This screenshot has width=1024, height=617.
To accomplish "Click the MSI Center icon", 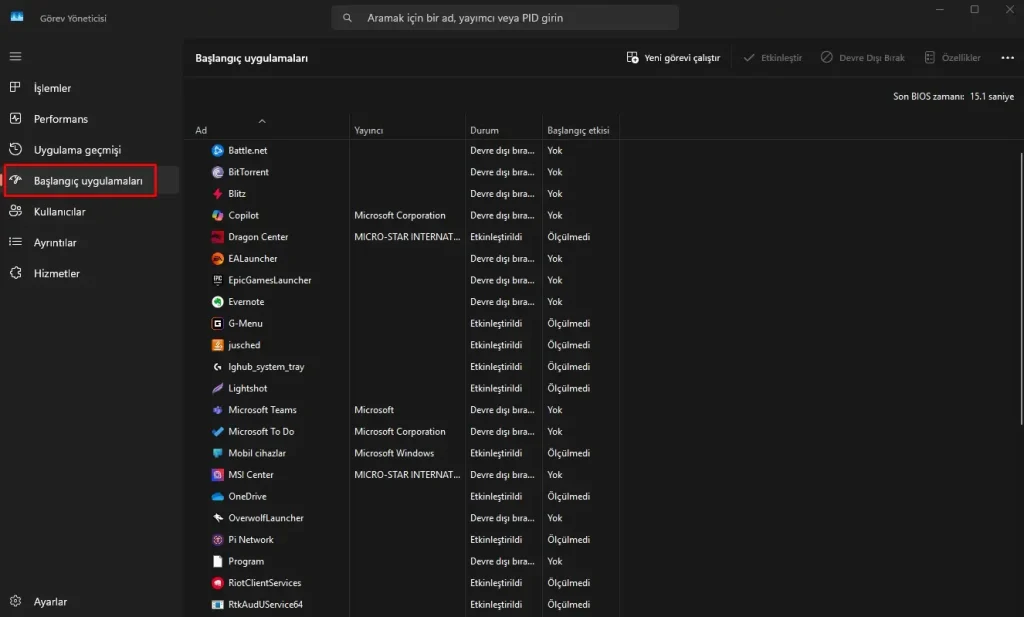I will [217, 475].
